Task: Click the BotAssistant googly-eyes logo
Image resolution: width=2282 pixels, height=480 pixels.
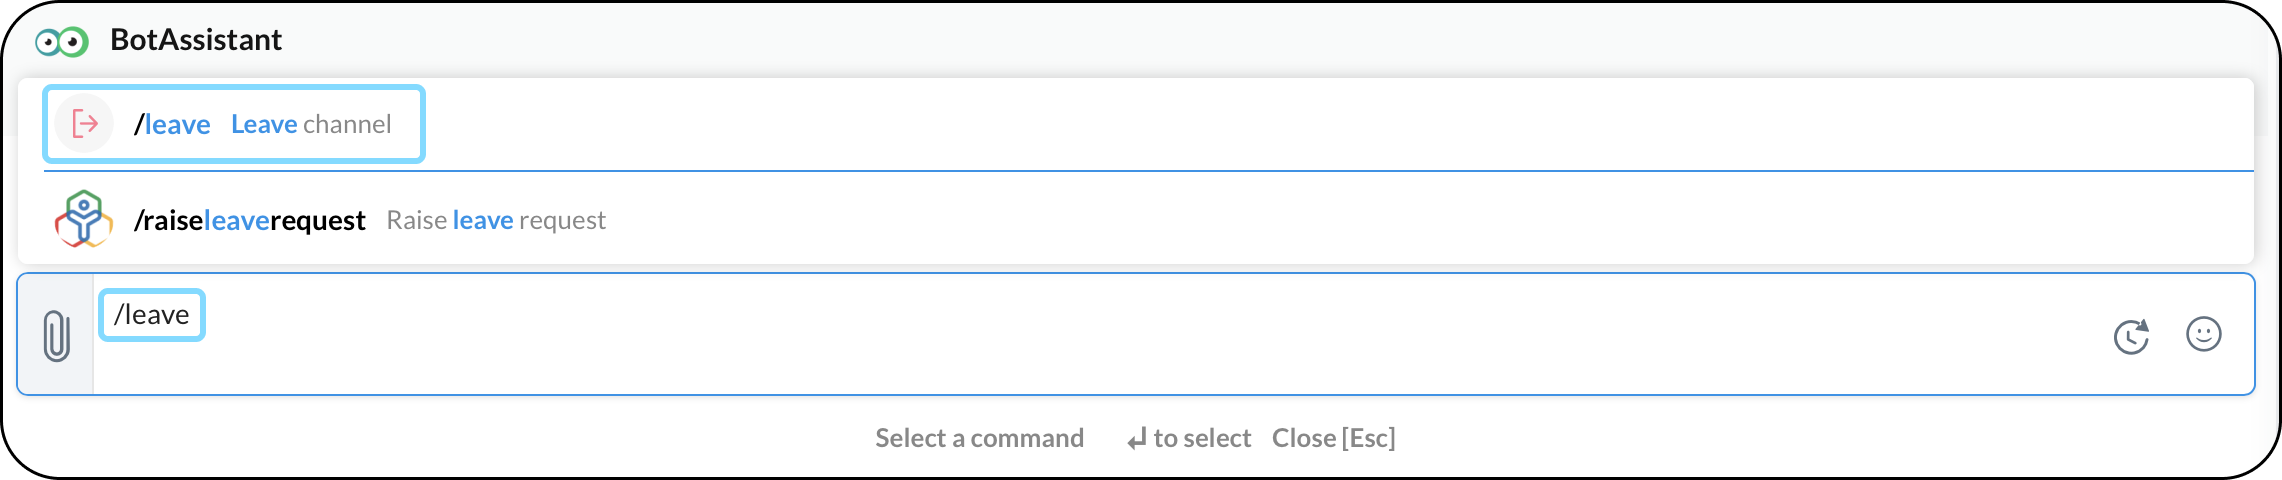Action: (62, 42)
